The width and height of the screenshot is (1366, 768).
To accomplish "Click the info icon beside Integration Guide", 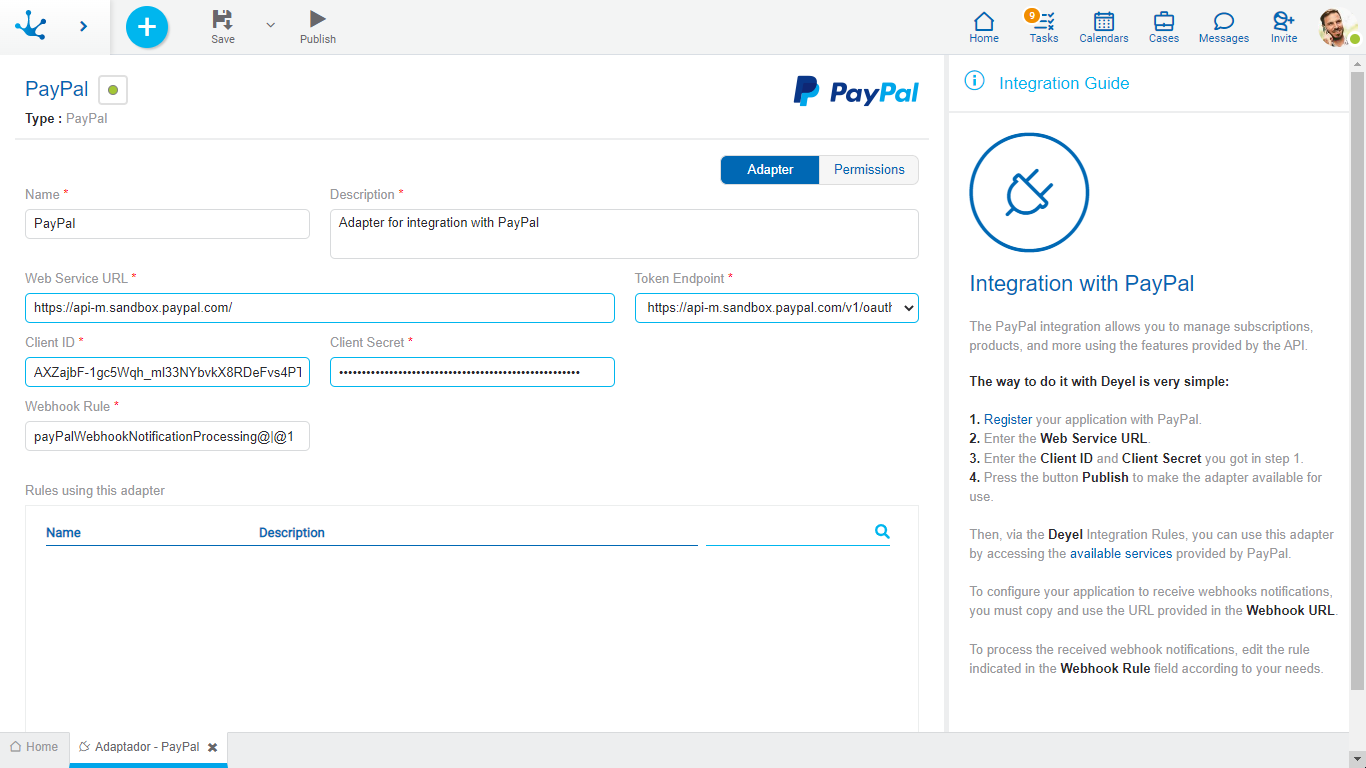I will (x=974, y=81).
